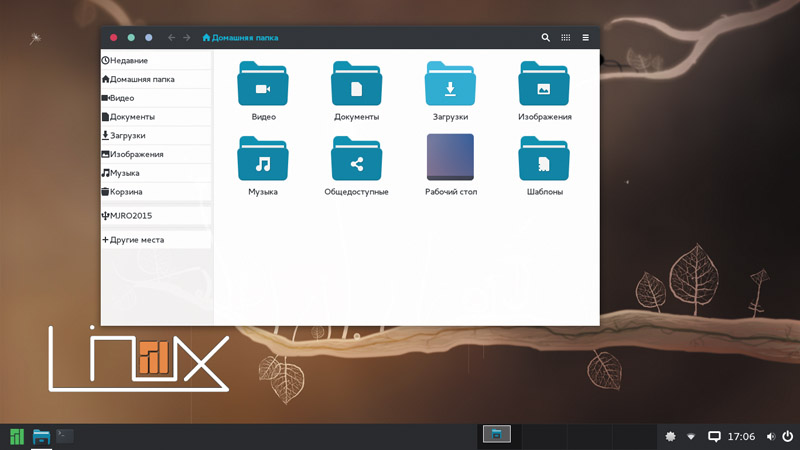Click the file manager launcher on the taskbar
The width and height of the screenshot is (800, 450).
41,437
